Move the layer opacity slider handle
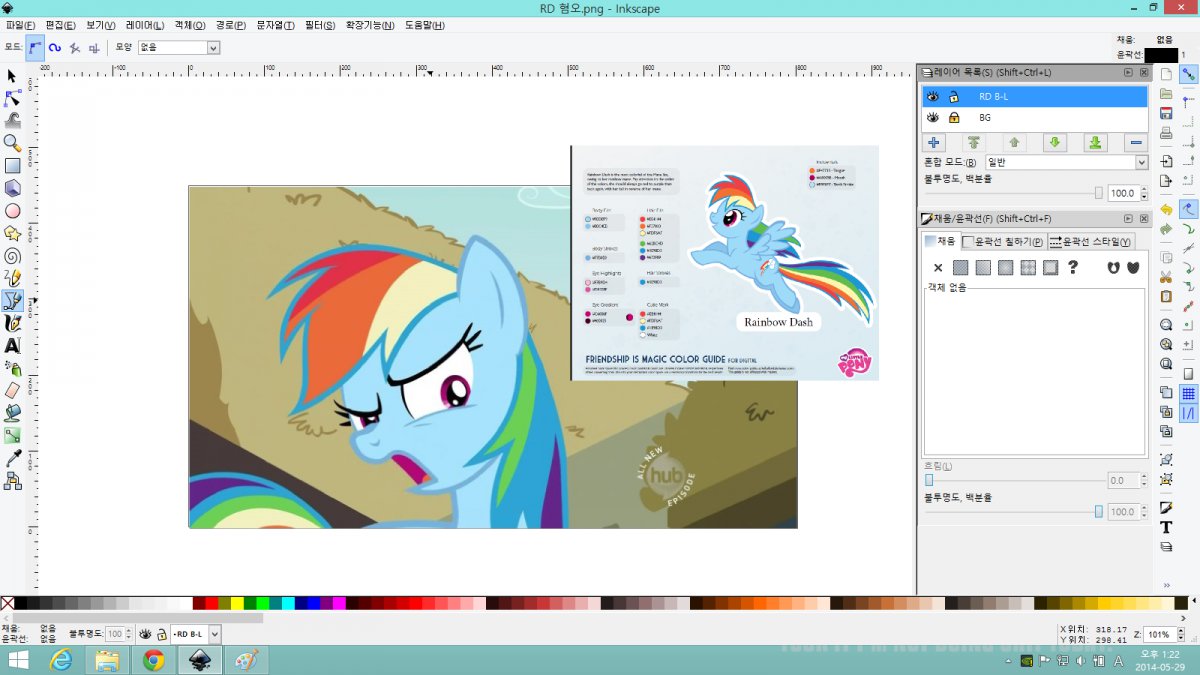This screenshot has height=675, width=1200. point(1099,193)
